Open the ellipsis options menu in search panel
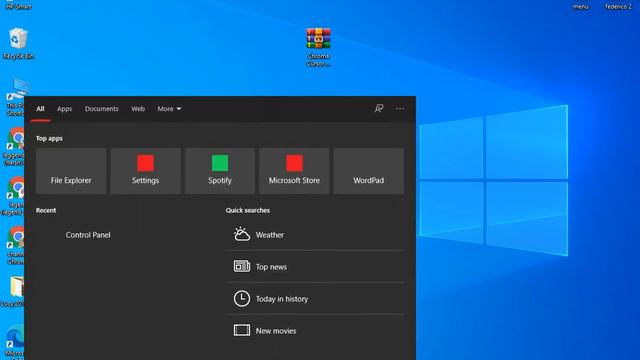 point(400,109)
